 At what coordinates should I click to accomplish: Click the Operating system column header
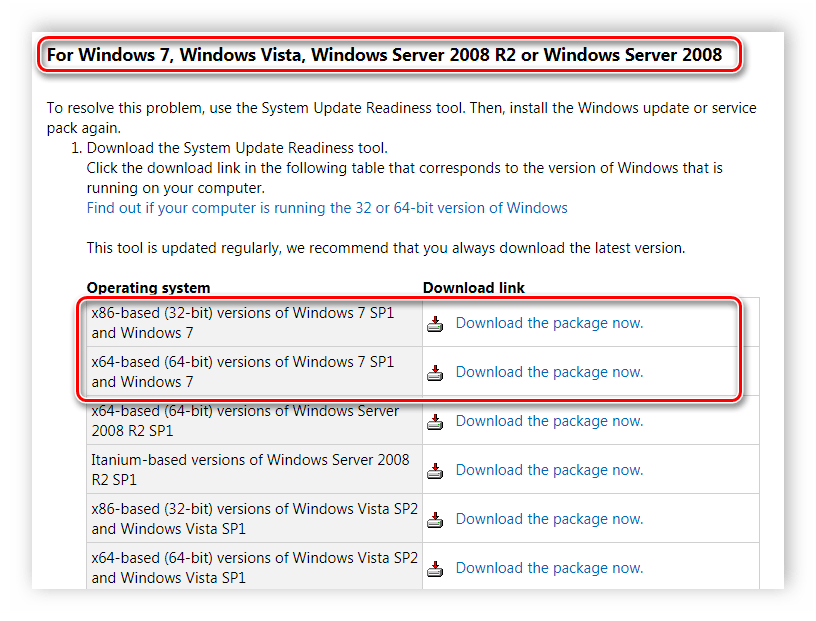(149, 288)
